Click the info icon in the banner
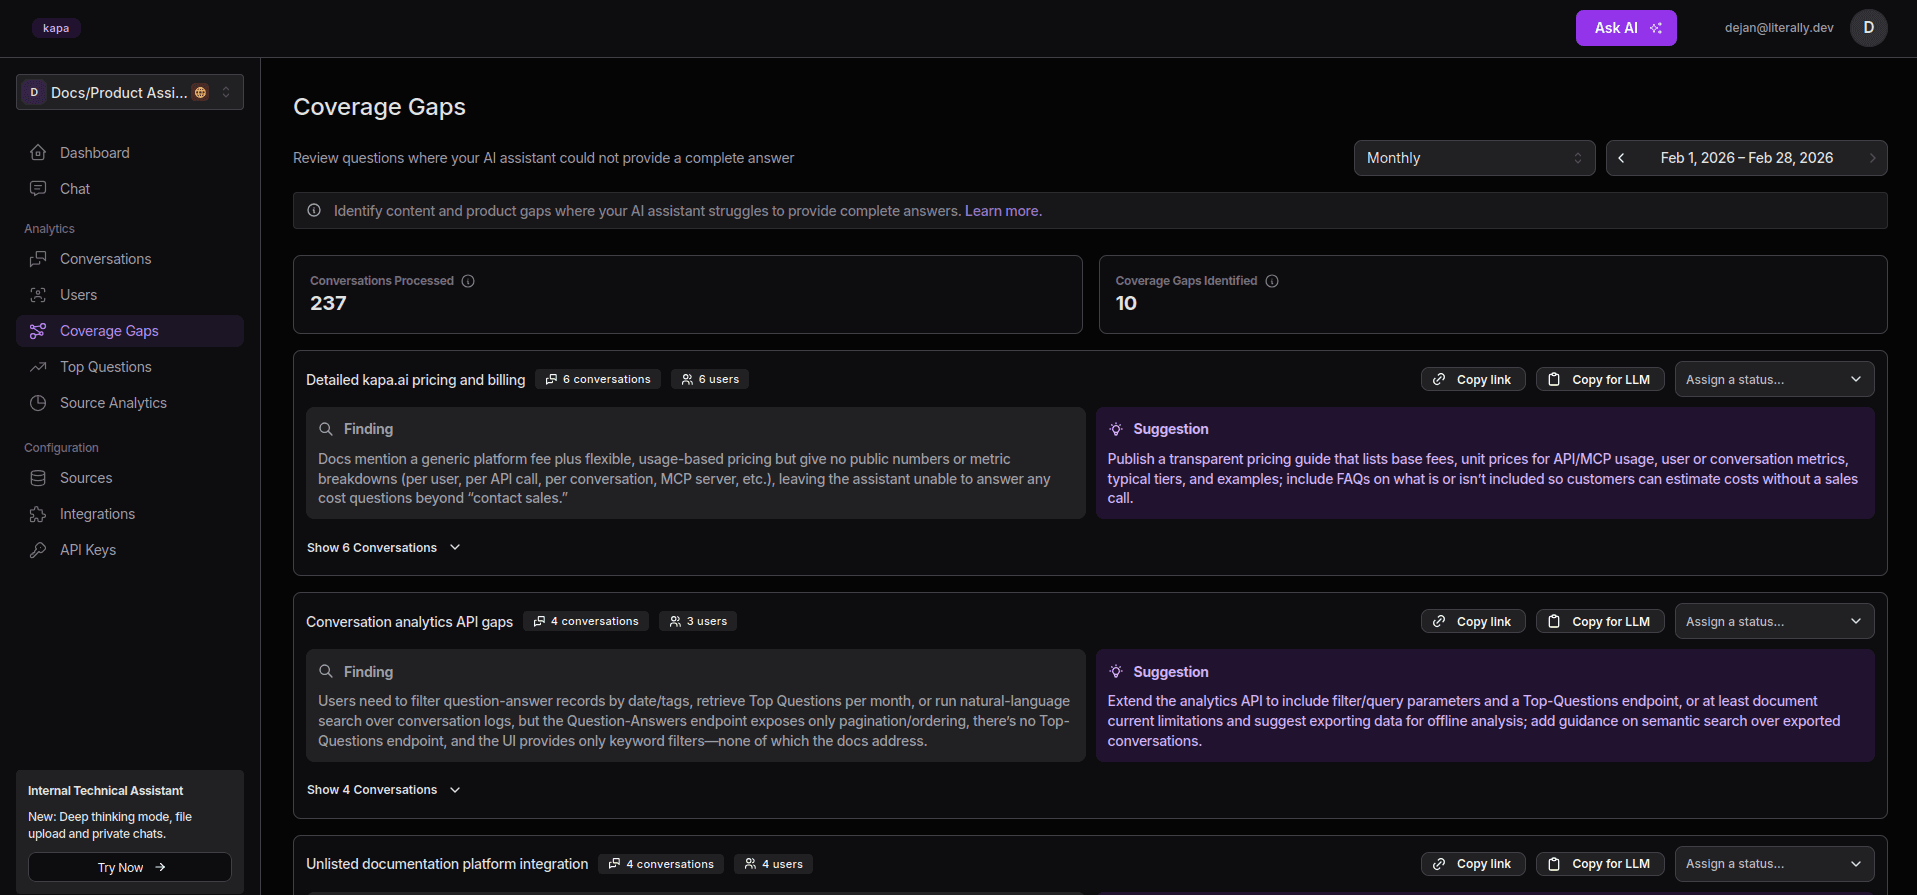The height and width of the screenshot is (895, 1917). click(x=314, y=211)
